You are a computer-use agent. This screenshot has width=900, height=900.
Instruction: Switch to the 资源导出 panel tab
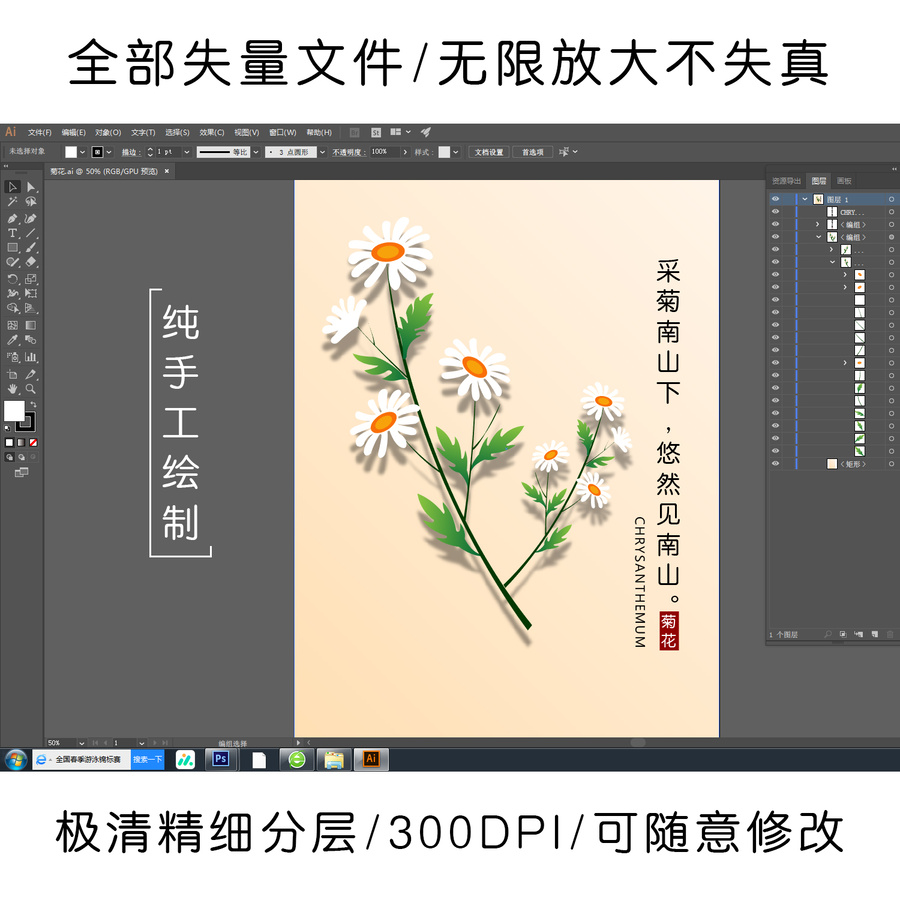(x=786, y=181)
